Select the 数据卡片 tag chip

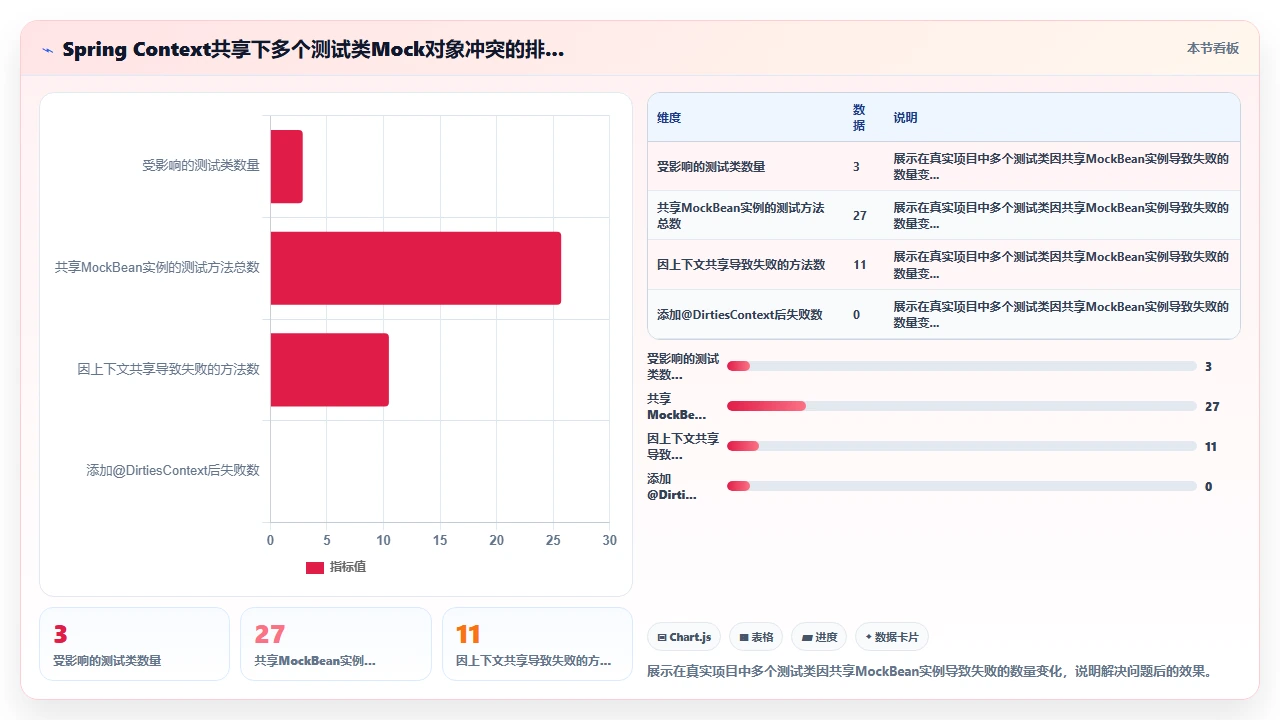coord(892,637)
